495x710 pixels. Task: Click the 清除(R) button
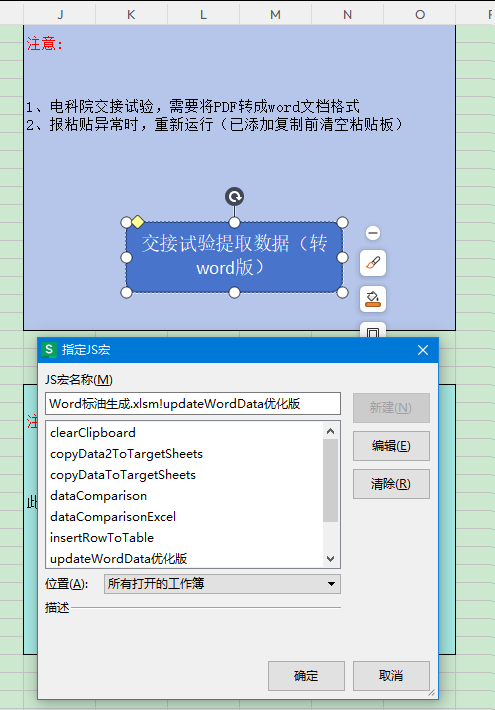pyautogui.click(x=391, y=484)
